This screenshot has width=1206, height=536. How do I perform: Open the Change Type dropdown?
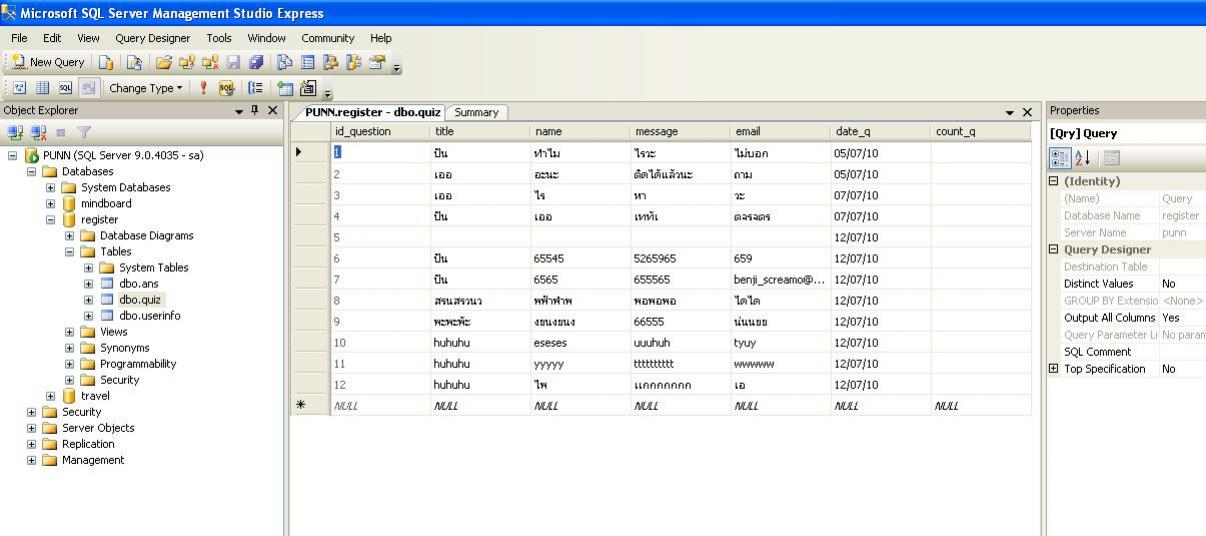pos(146,87)
